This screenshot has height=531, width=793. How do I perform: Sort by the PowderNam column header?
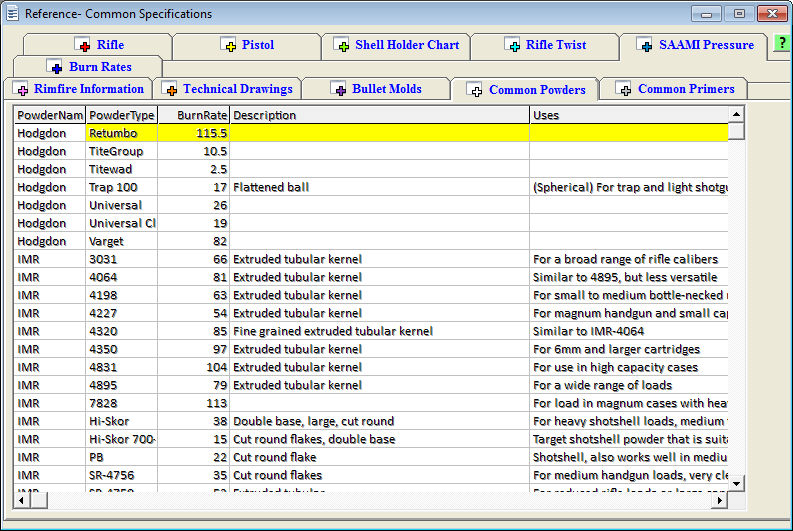50,115
